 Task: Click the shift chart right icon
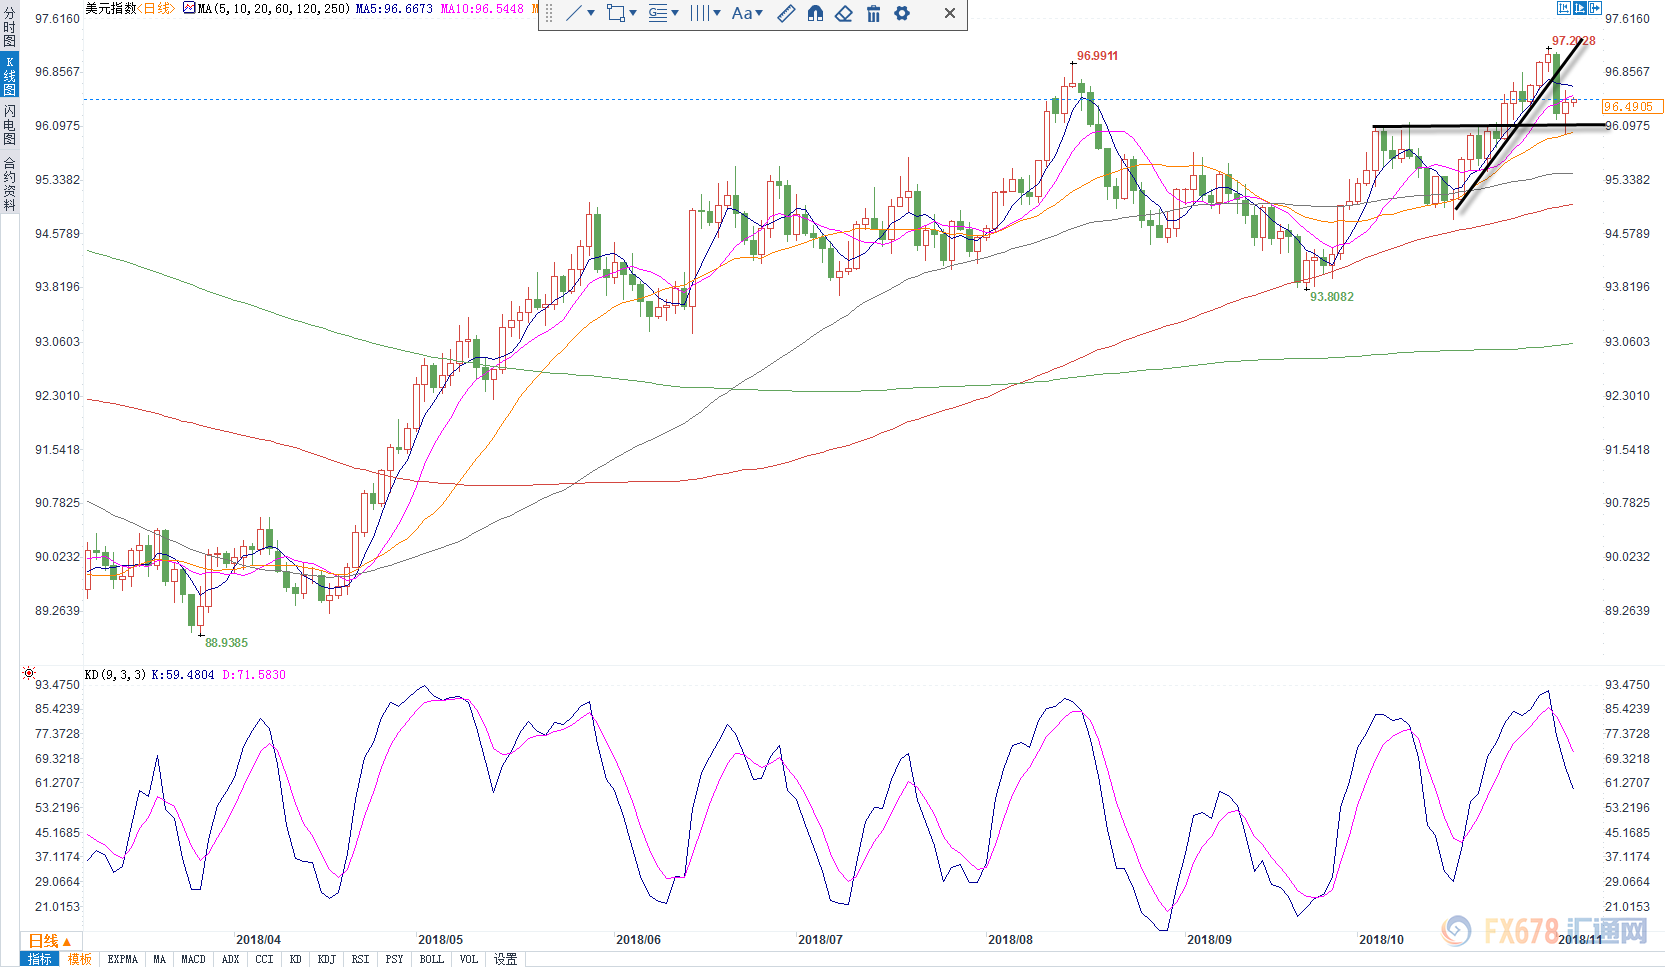[x=1595, y=8]
